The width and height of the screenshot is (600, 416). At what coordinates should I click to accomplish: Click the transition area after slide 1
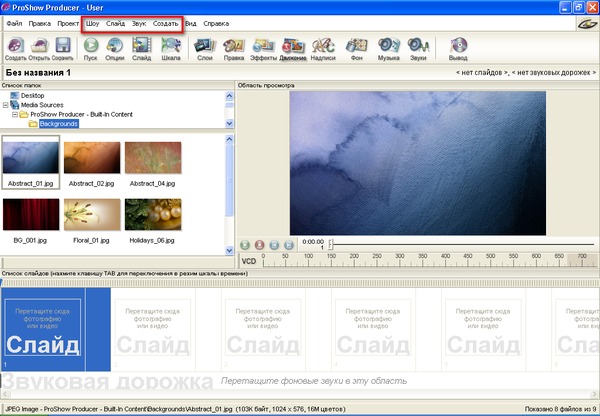98,329
